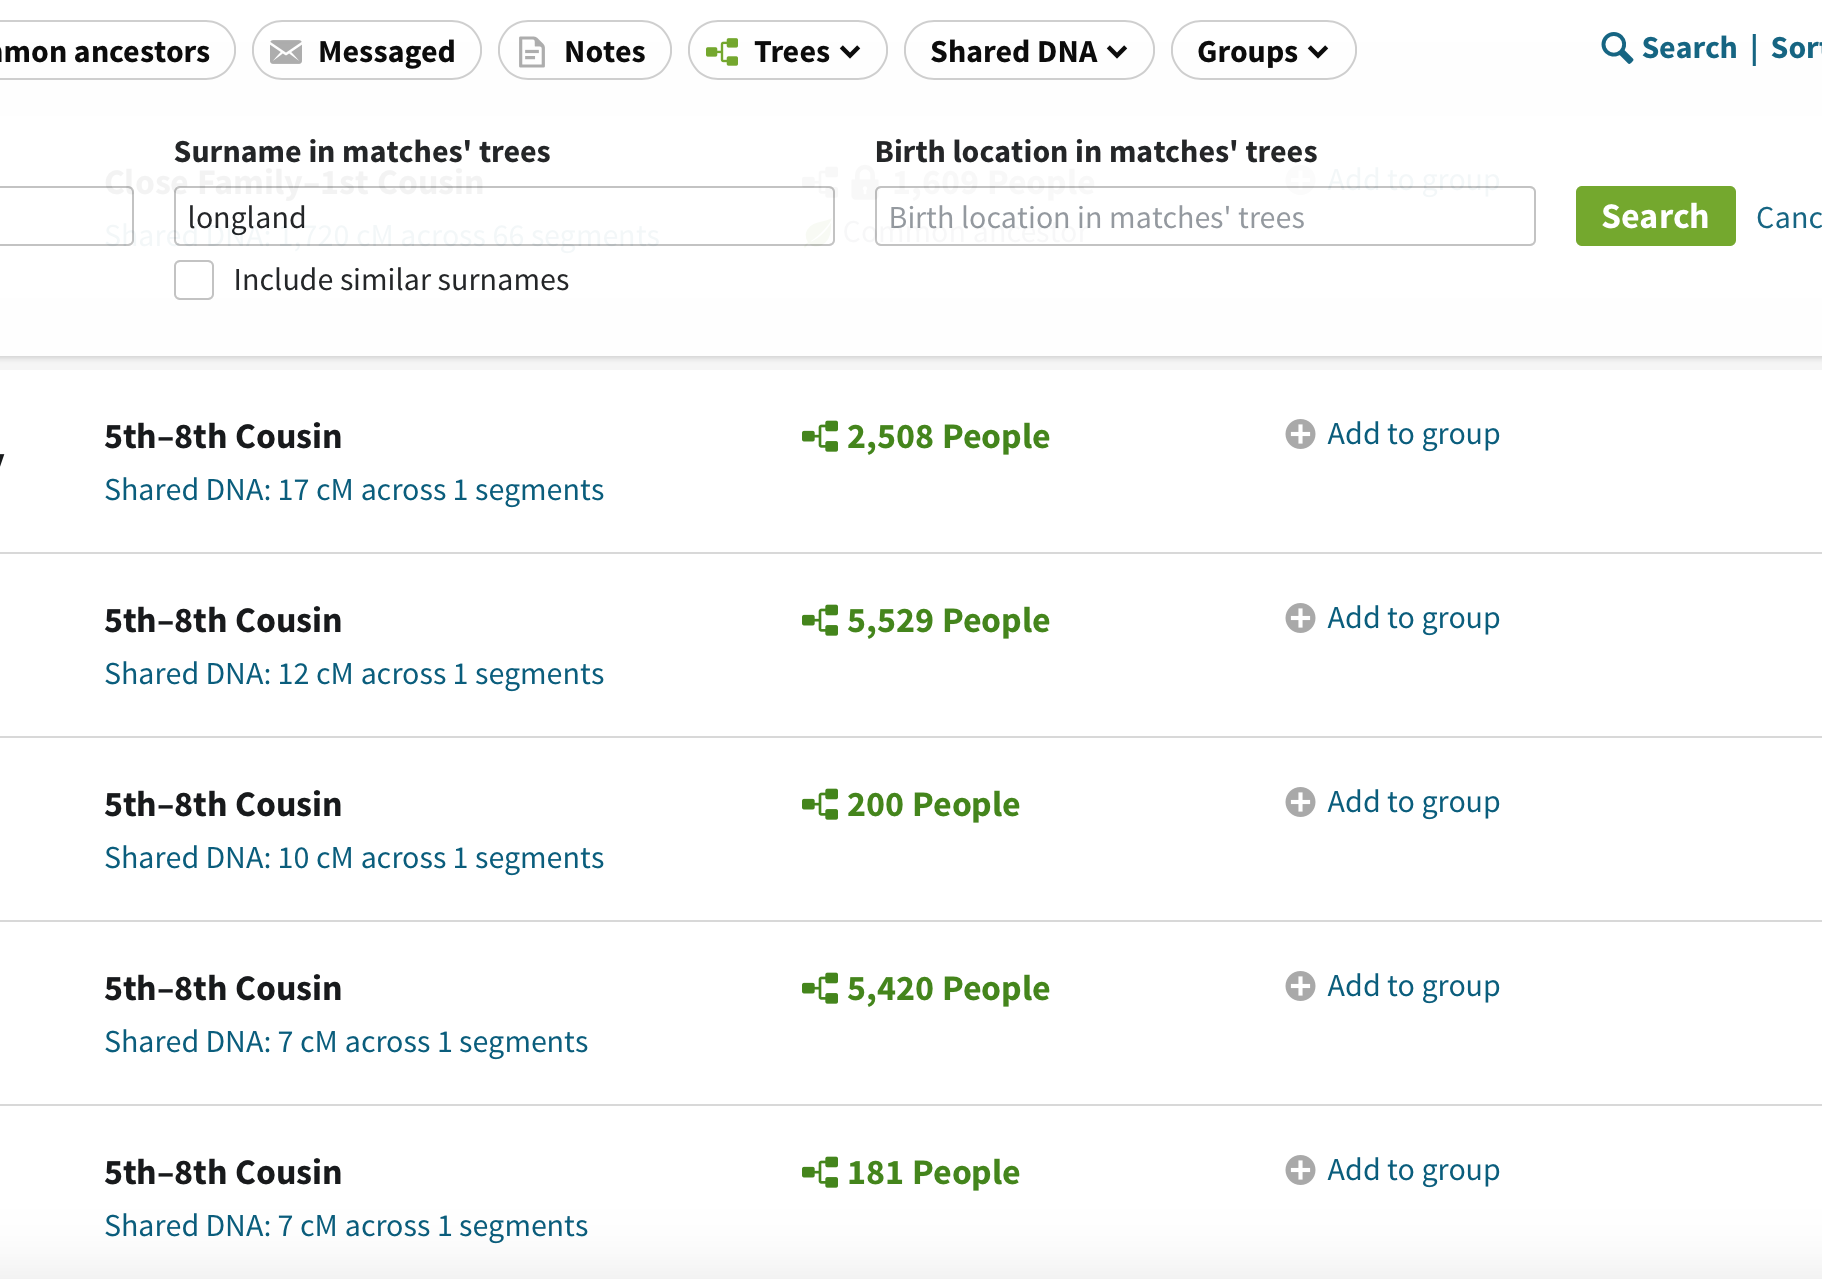
Task: Click the green Search button
Action: pos(1655,216)
